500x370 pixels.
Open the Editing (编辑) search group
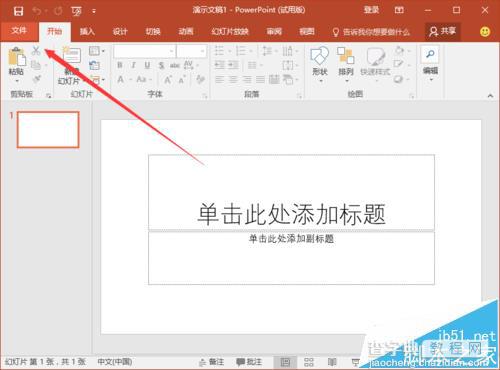pyautogui.click(x=430, y=63)
